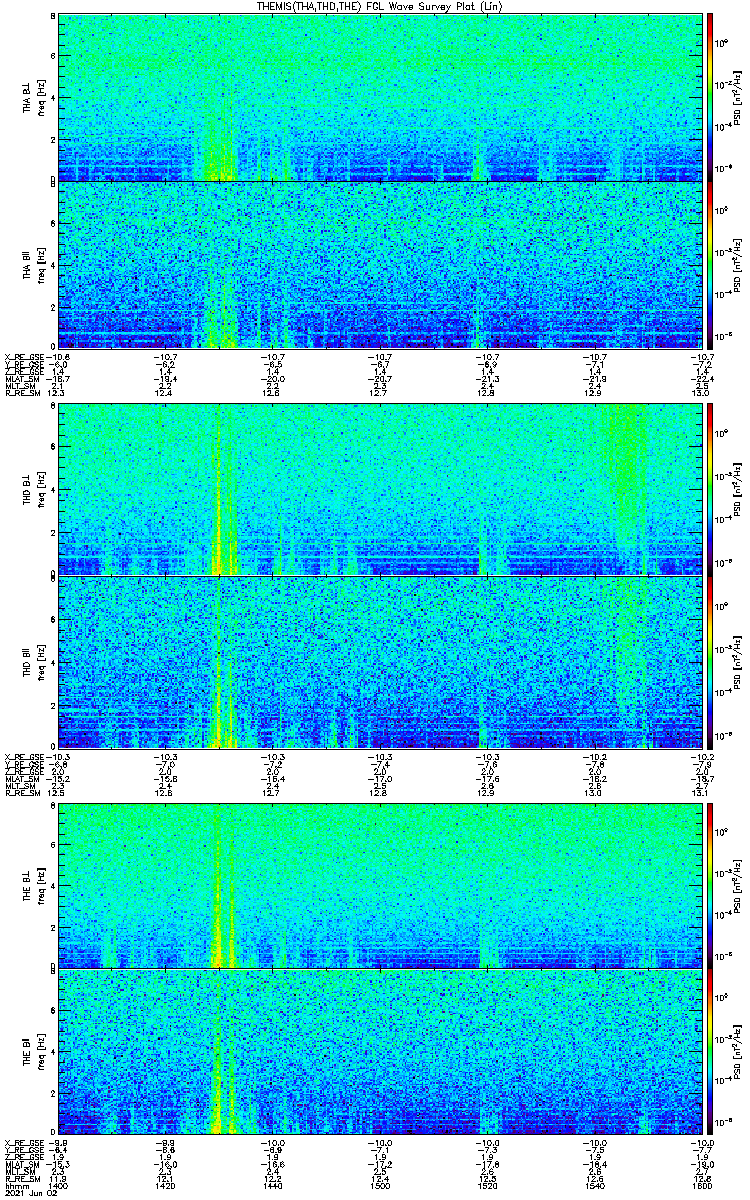This screenshot has width=750, height=1200.
Task: Click the 1600 time tick label
Action: coord(702,1186)
